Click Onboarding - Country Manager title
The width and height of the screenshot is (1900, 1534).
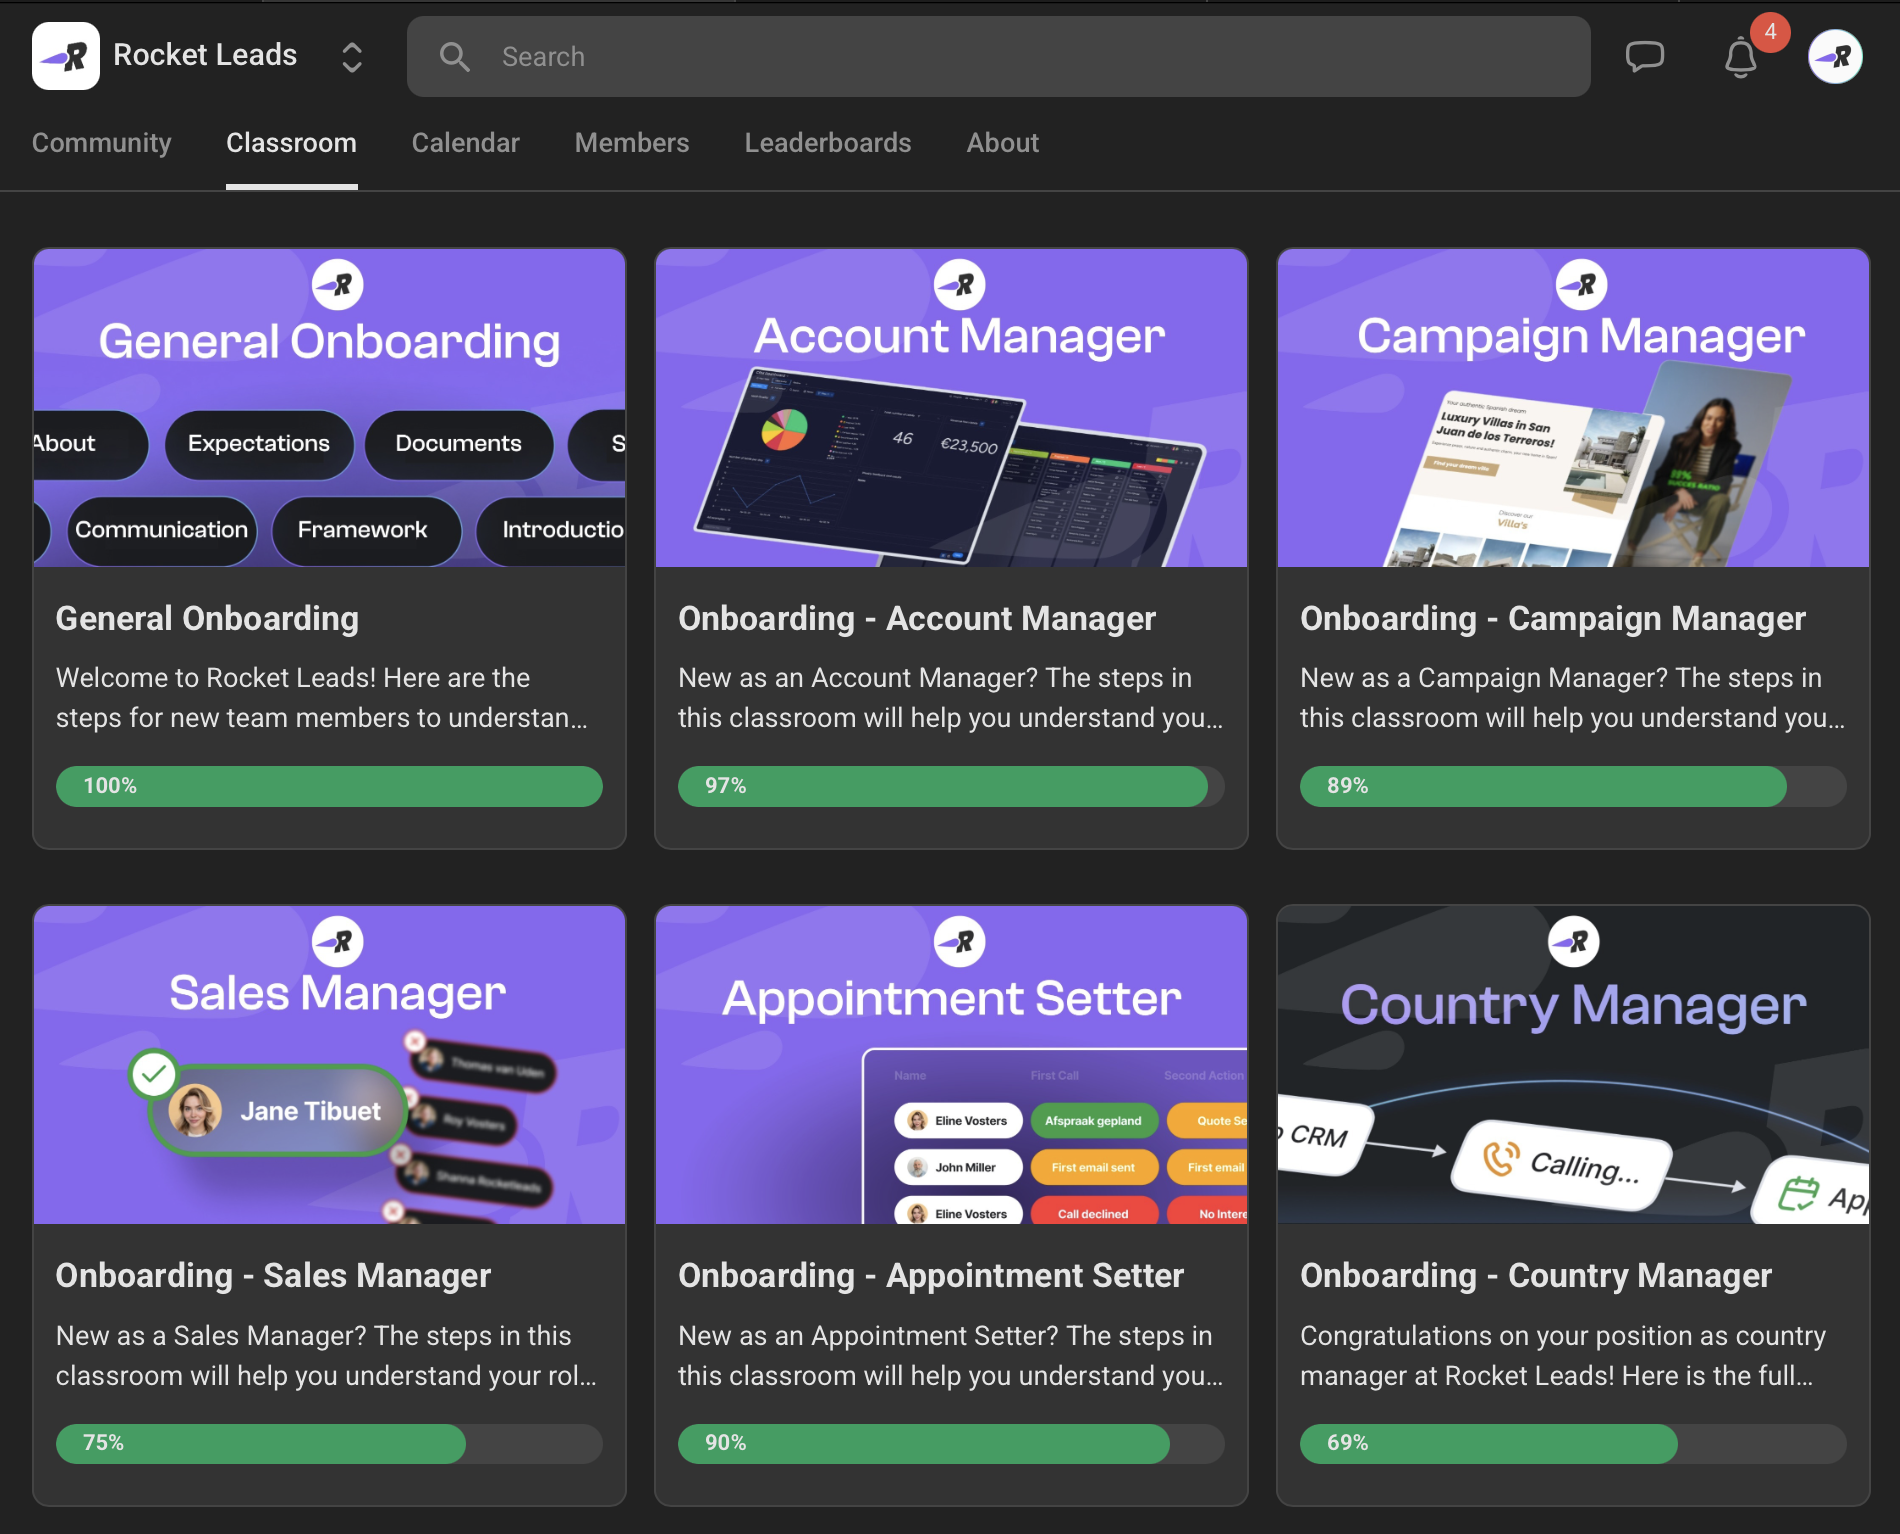[x=1536, y=1276]
